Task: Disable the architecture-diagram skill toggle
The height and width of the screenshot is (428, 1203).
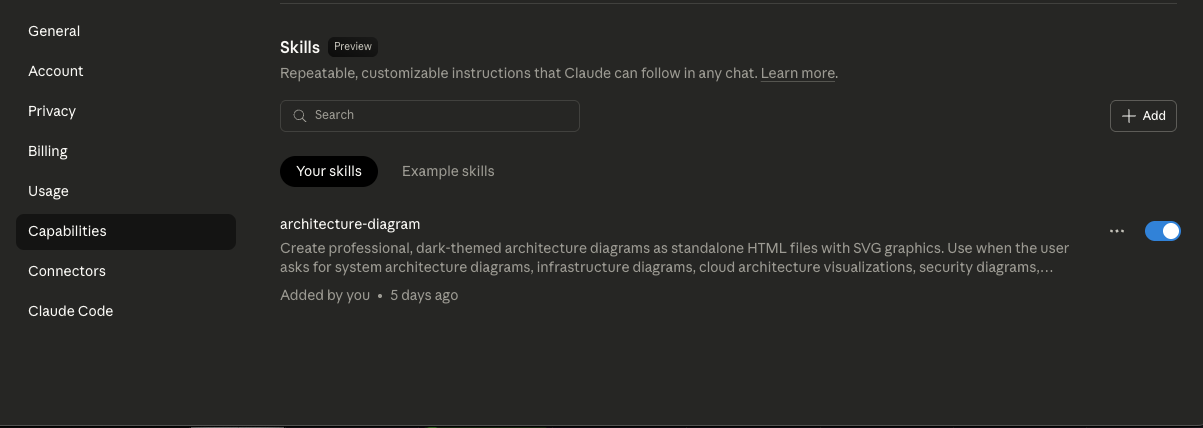Action: coord(1162,231)
